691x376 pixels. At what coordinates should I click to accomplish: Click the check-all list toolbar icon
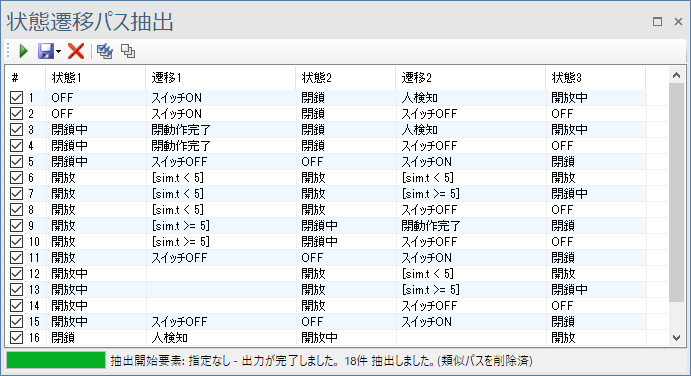click(104, 51)
